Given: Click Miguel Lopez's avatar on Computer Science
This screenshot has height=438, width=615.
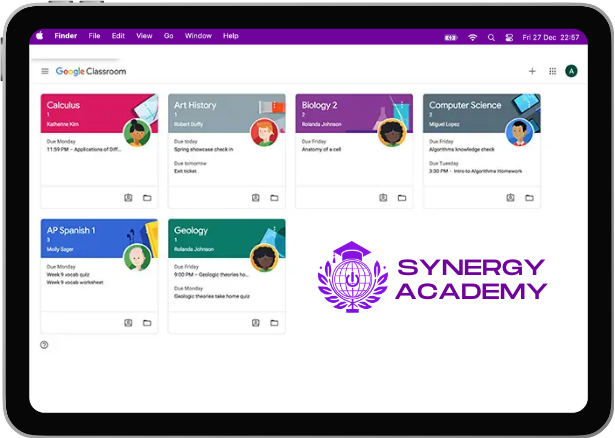Looking at the screenshot, I should click(519, 133).
